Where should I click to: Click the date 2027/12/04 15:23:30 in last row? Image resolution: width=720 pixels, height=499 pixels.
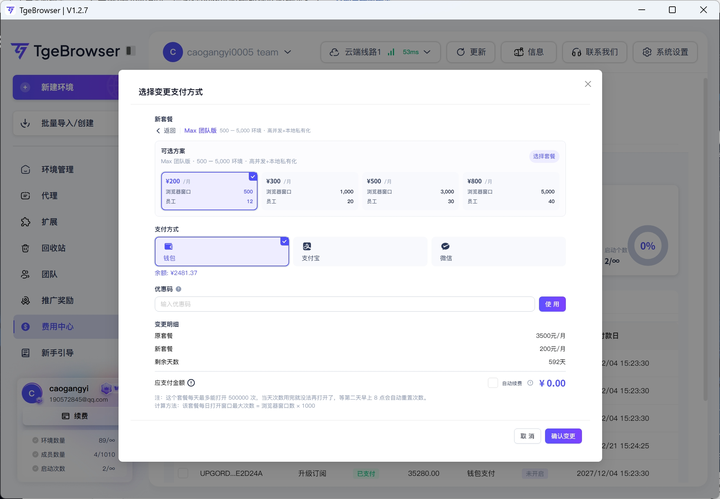click(x=613, y=473)
